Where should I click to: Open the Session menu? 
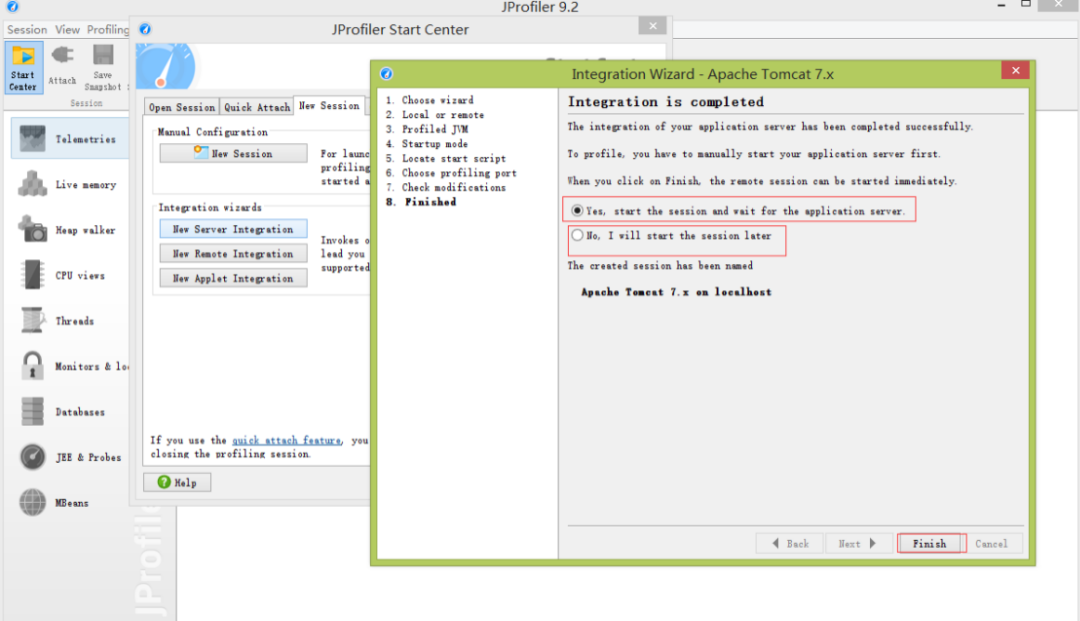[27, 30]
